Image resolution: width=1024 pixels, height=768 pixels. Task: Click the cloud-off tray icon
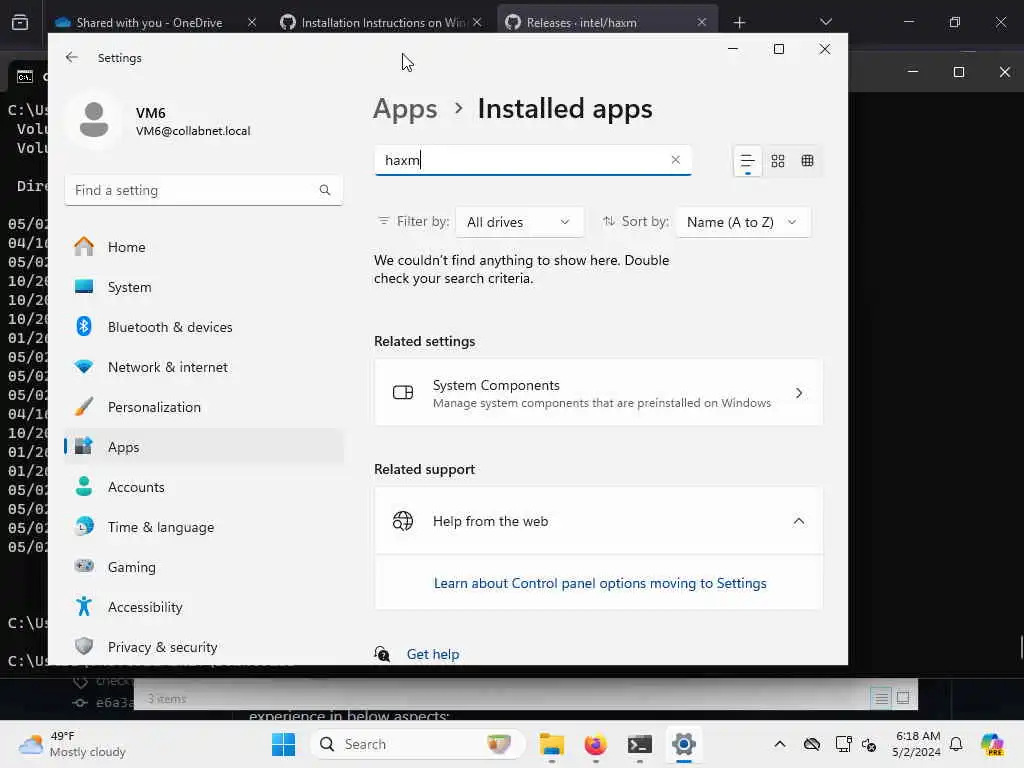812,744
